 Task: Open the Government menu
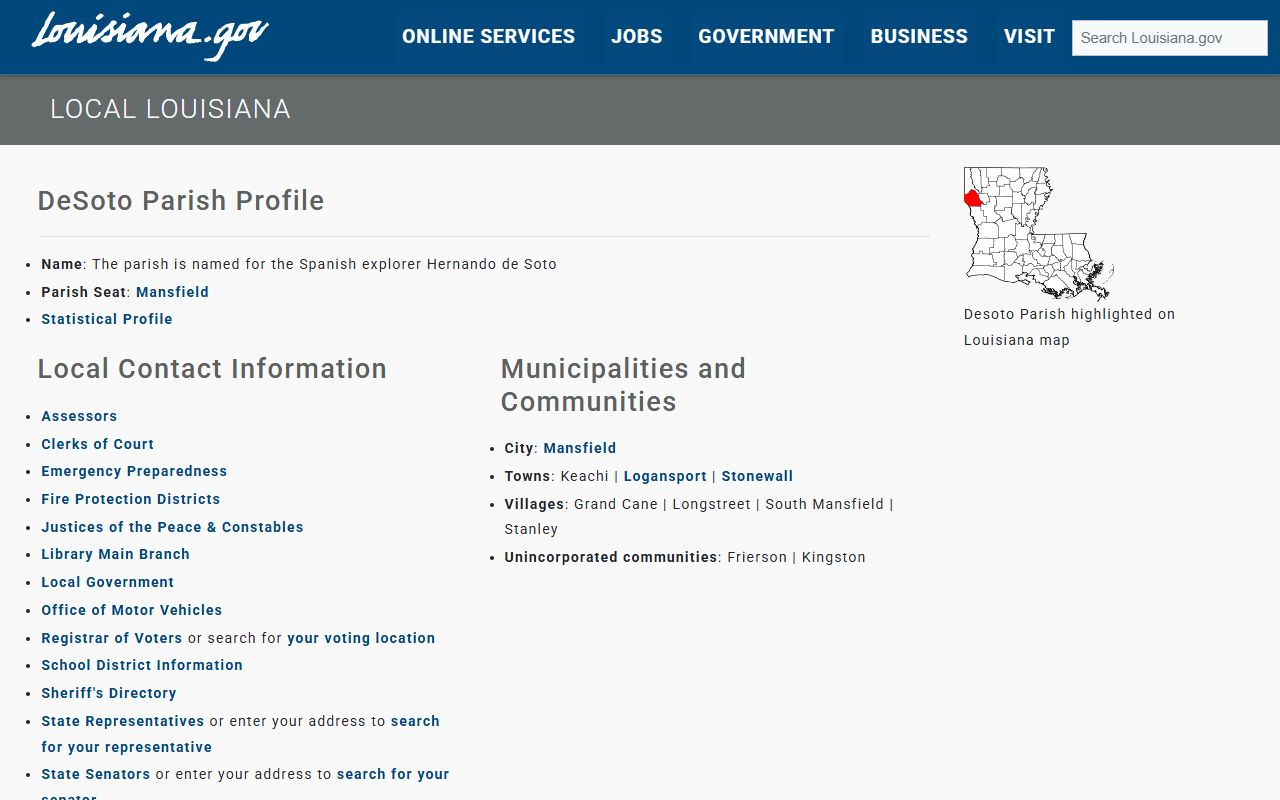click(766, 36)
